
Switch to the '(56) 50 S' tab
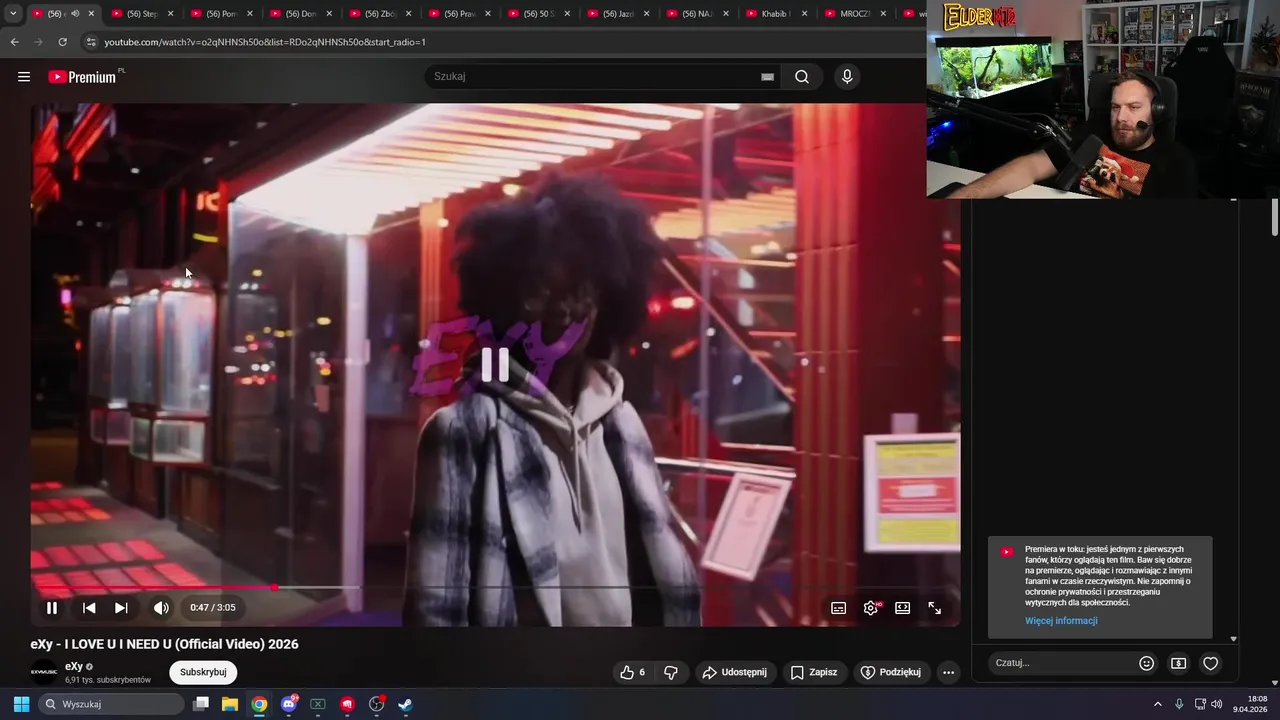pyautogui.click(x=539, y=14)
